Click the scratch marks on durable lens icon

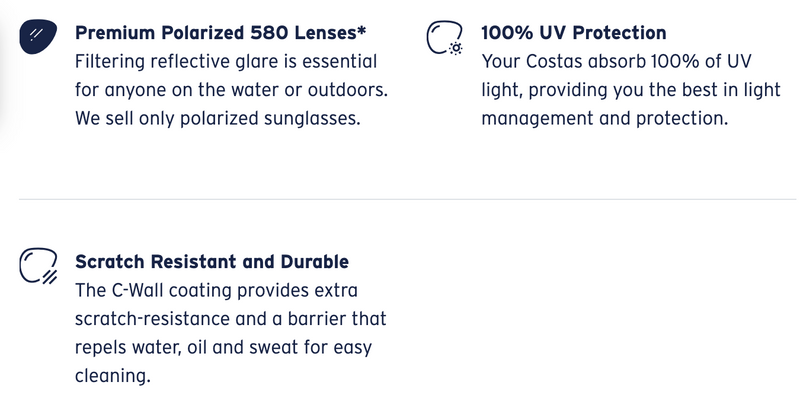(49, 278)
